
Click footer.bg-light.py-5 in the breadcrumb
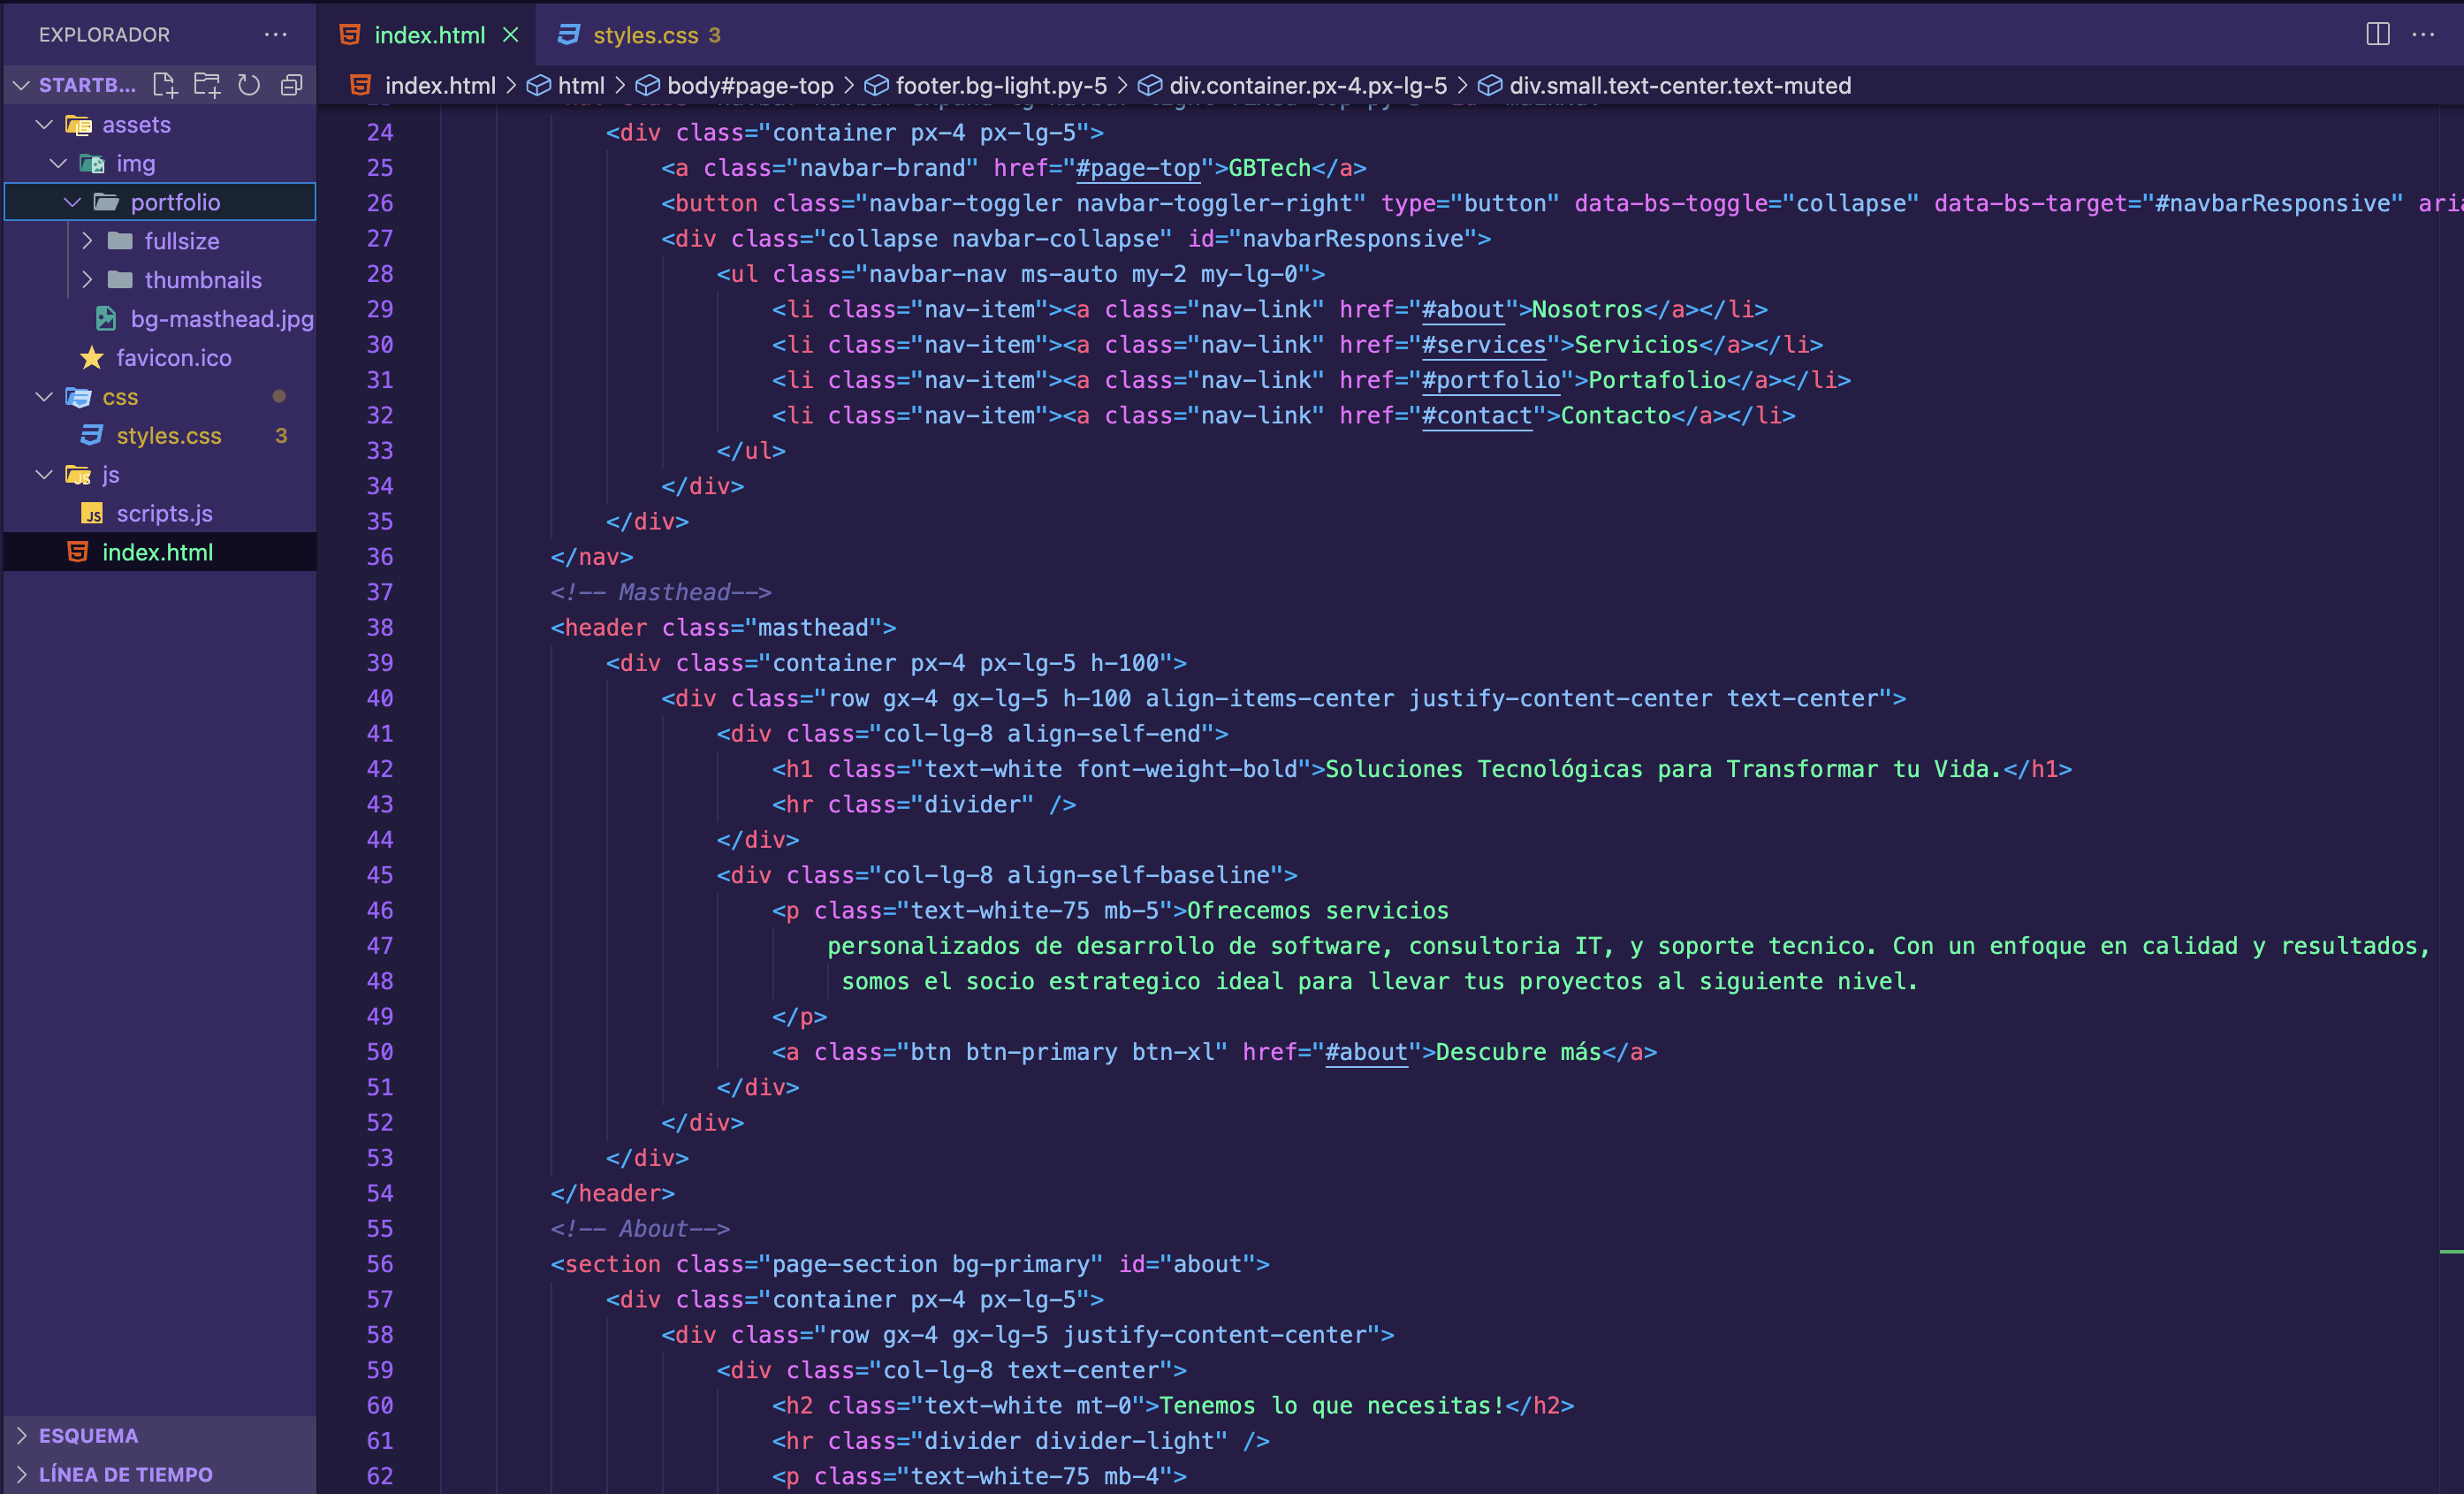[x=1000, y=86]
